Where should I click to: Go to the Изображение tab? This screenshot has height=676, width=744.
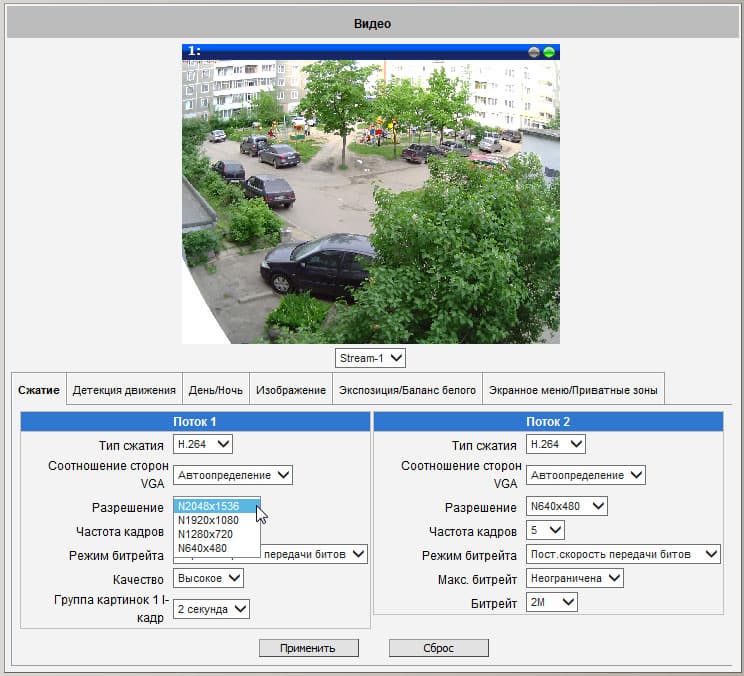(290, 390)
